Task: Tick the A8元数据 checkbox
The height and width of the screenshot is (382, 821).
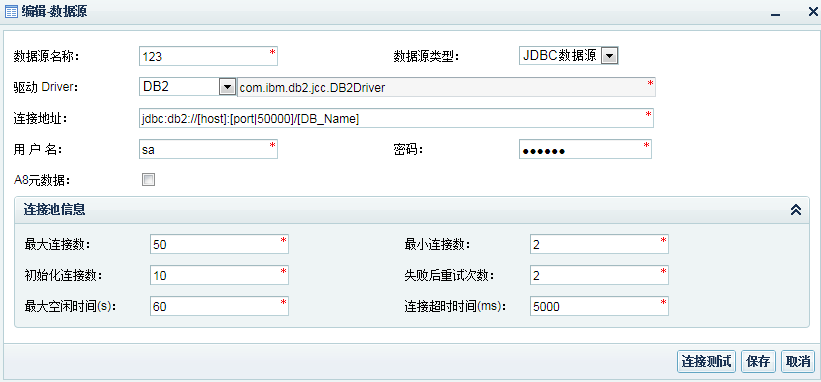Action: (x=149, y=180)
